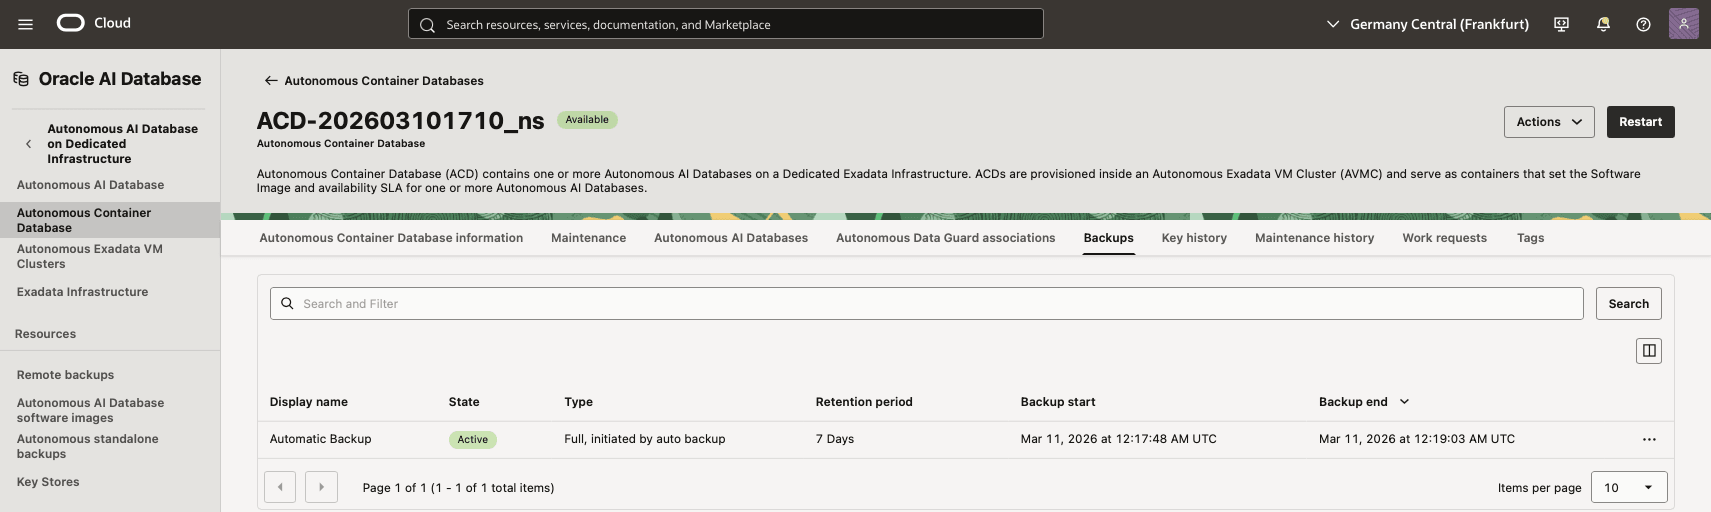Click the page count text
Image resolution: width=1711 pixels, height=512 pixels.
[458, 488]
